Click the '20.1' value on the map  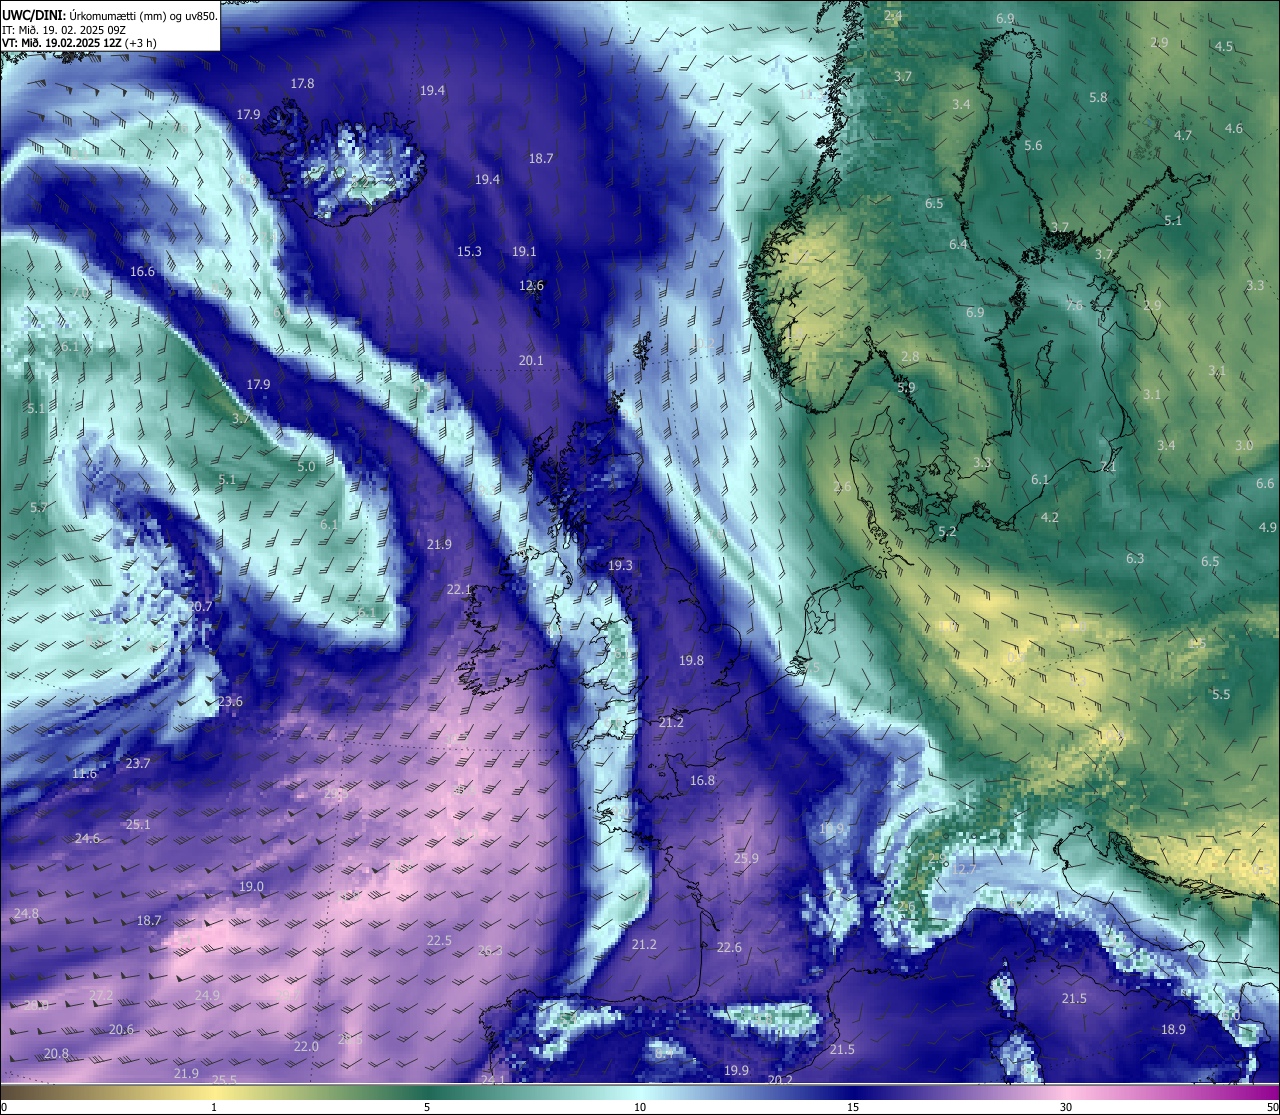pos(531,361)
